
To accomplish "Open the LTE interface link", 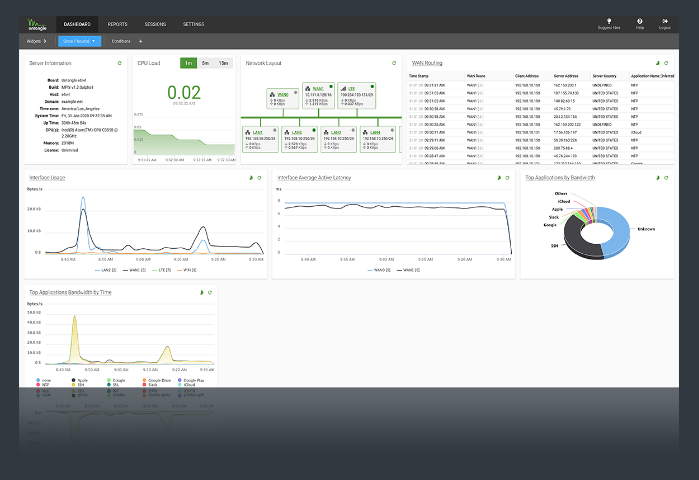I will coord(351,89).
